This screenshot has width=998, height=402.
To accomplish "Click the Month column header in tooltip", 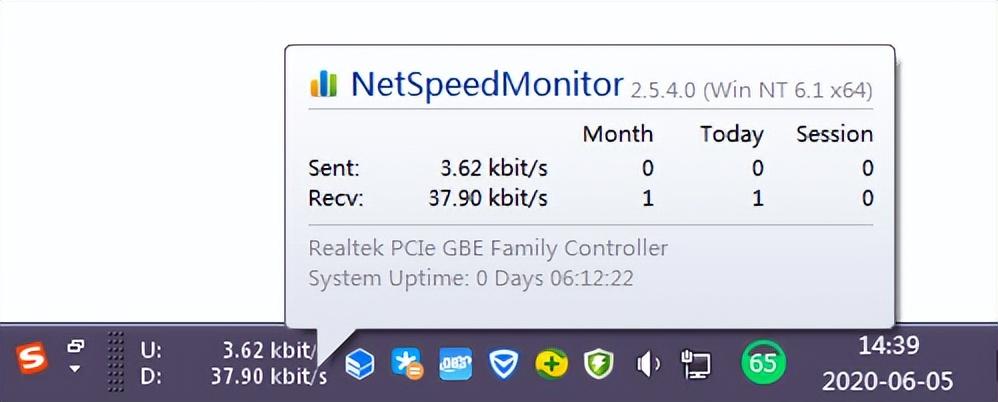I will pos(618,134).
